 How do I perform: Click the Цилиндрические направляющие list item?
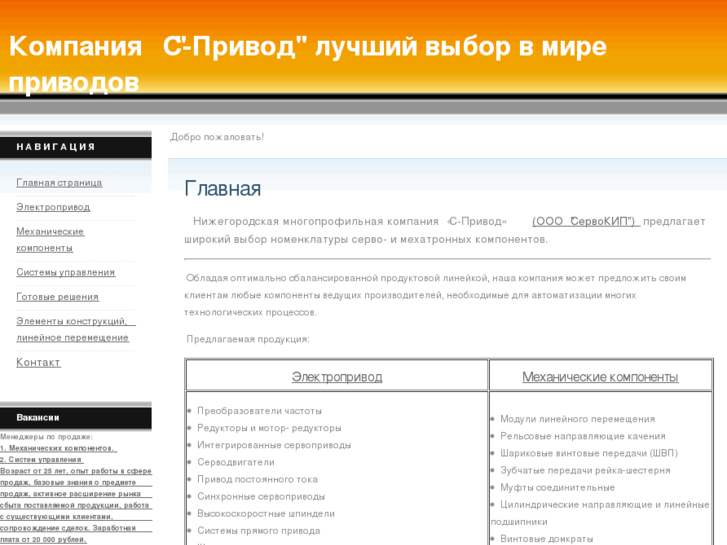600,513
